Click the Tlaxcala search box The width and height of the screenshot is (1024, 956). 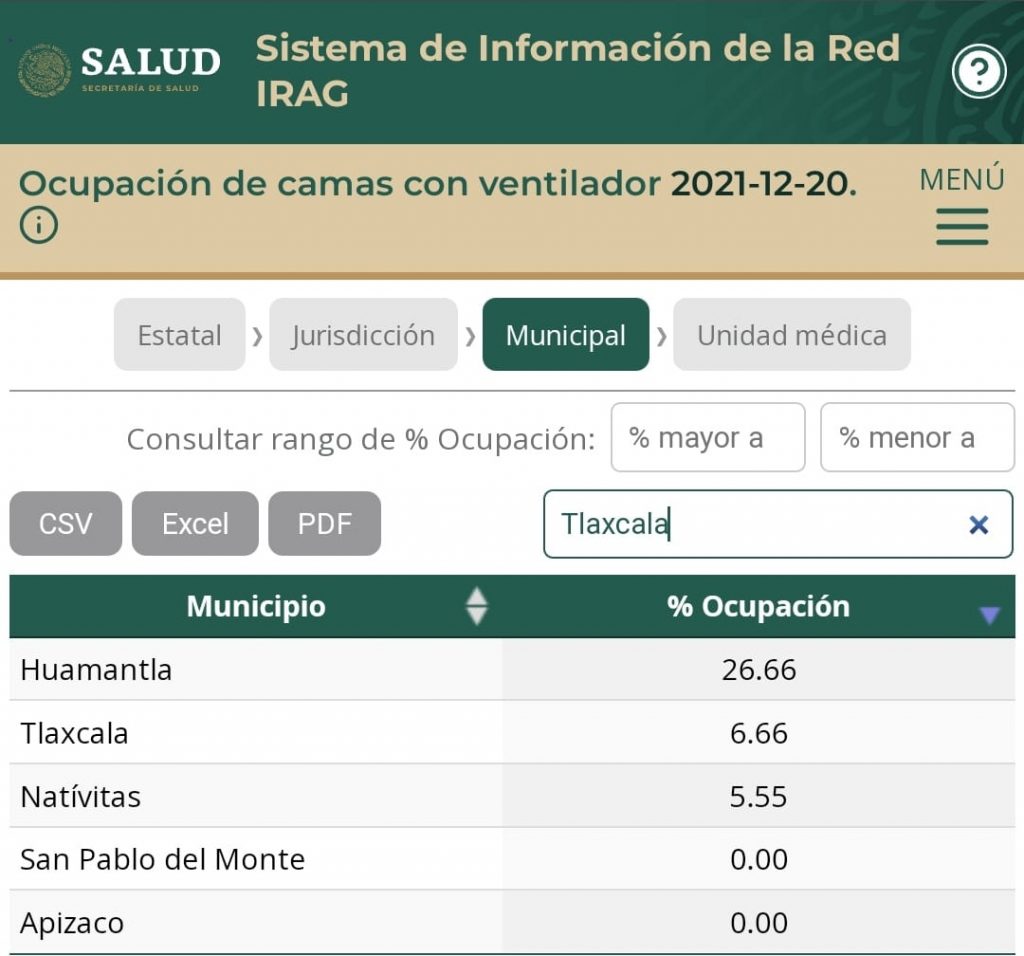750,524
